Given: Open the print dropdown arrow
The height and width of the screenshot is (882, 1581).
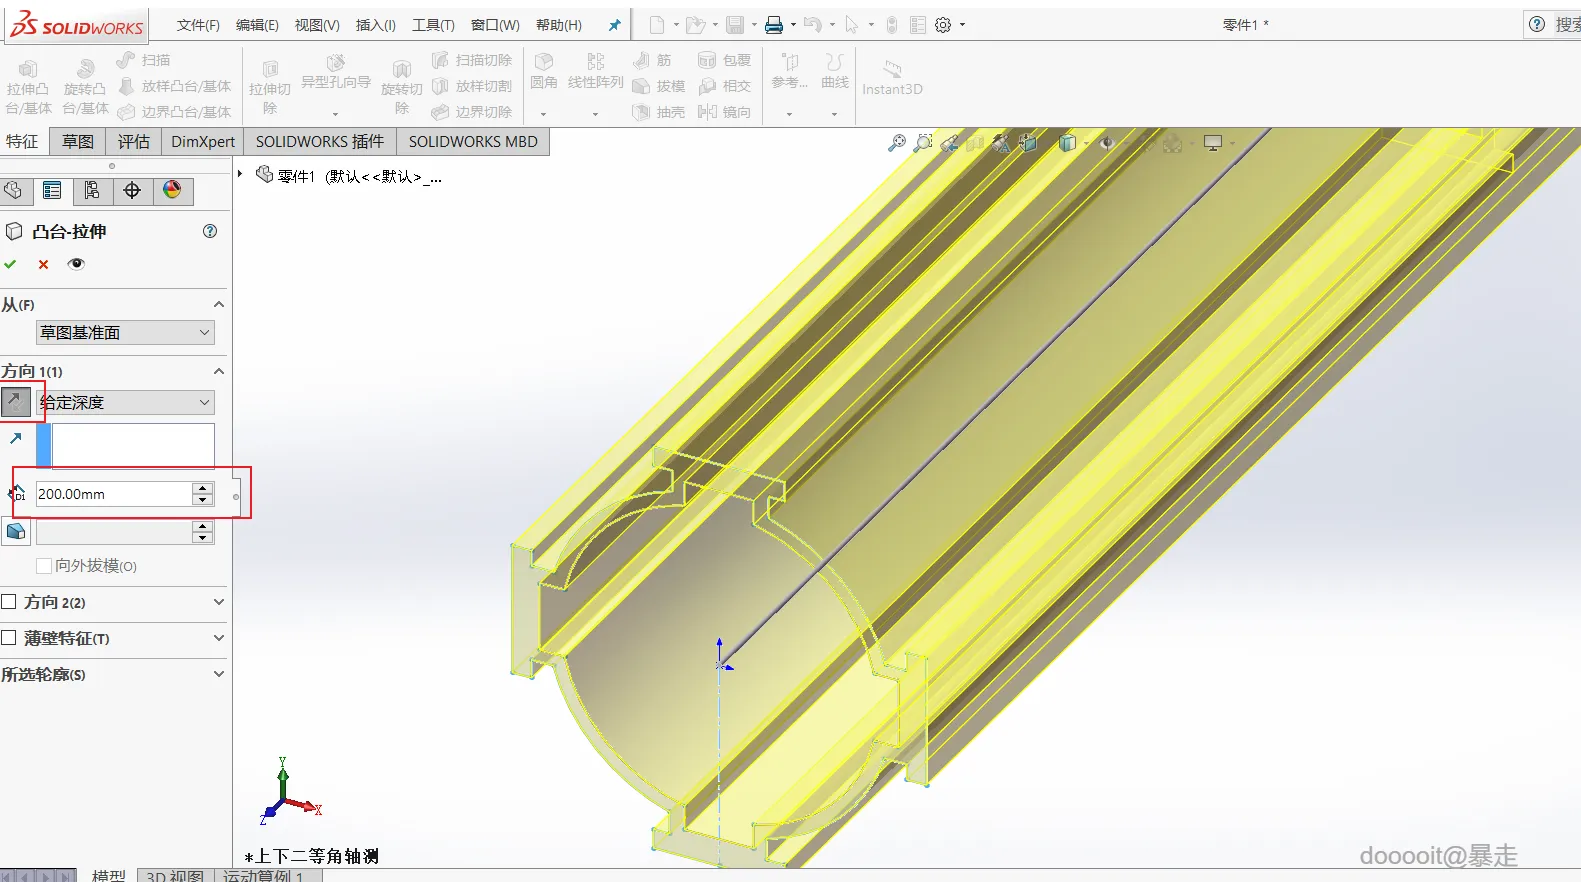Looking at the screenshot, I should coord(793,25).
